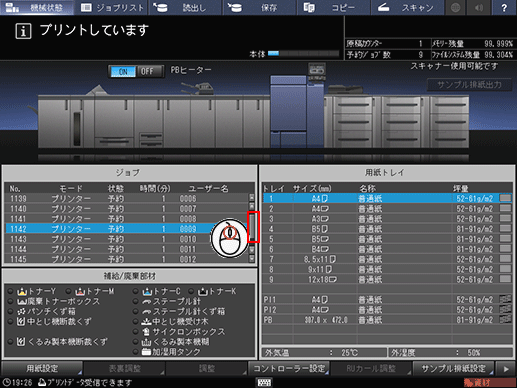Screen dimensions: 517x388
Task: Select highlighted job 1142 row
Action: coord(127,229)
